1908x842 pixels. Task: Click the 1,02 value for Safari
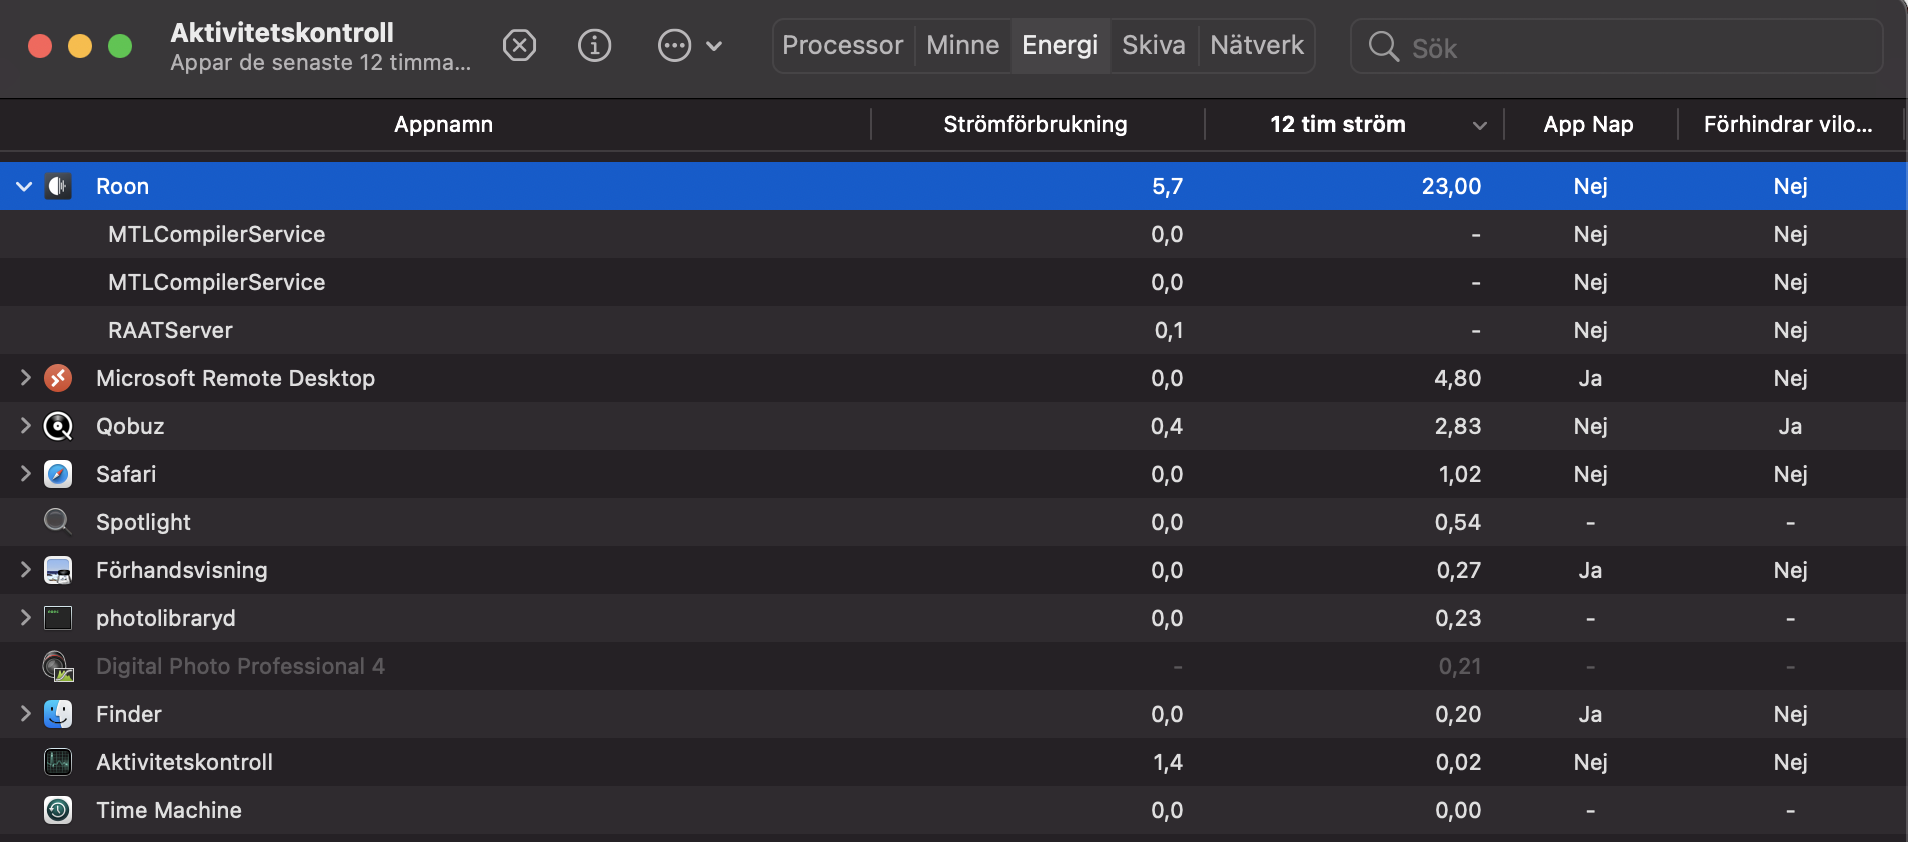tap(1459, 474)
